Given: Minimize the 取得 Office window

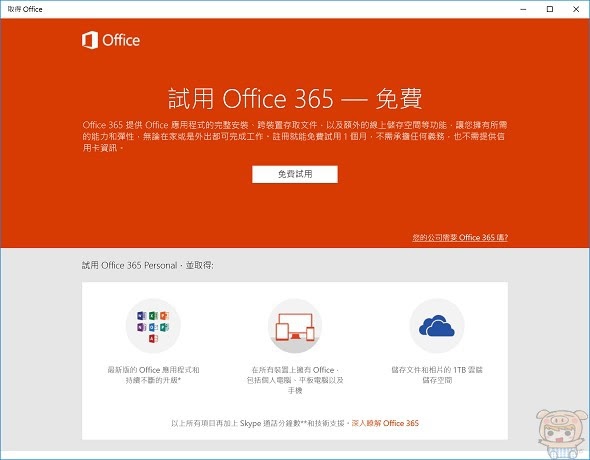Looking at the screenshot, I should pos(523,9).
